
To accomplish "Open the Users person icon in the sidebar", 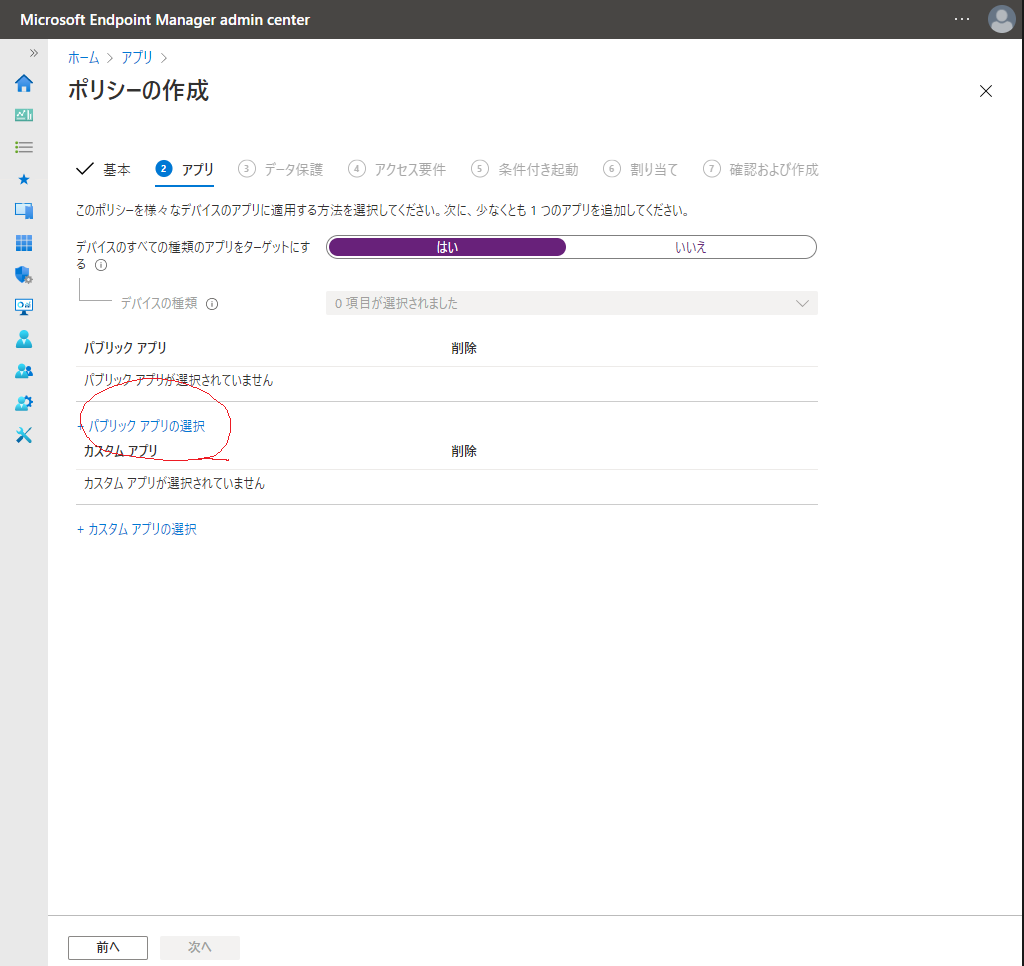I will [x=24, y=339].
